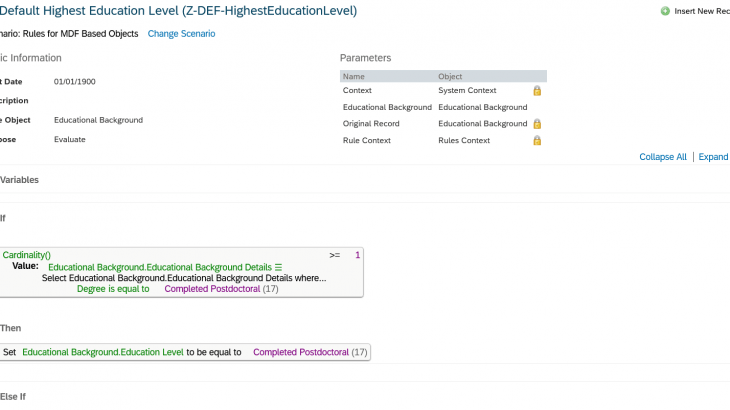Viewport: 730px width, 410px height.
Task: Expand the Else If section
Action: [x=13, y=397]
